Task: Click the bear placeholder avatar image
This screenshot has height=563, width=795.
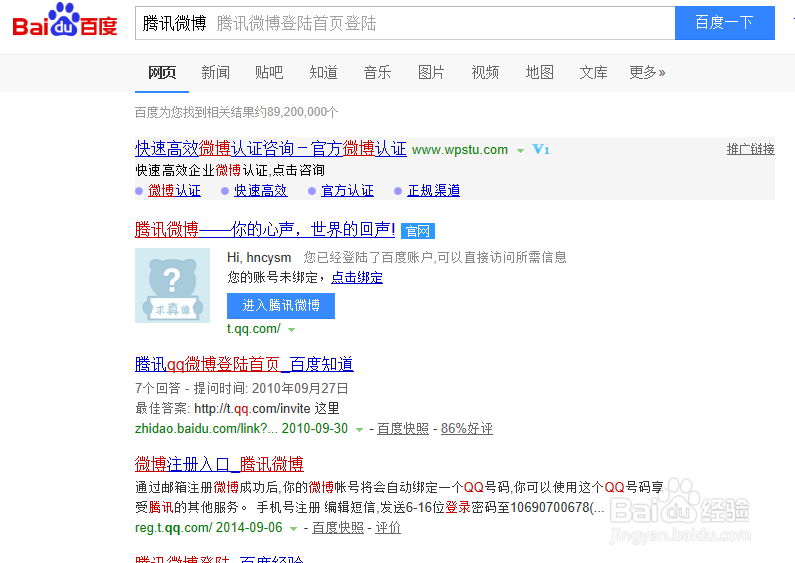Action: pos(172,286)
